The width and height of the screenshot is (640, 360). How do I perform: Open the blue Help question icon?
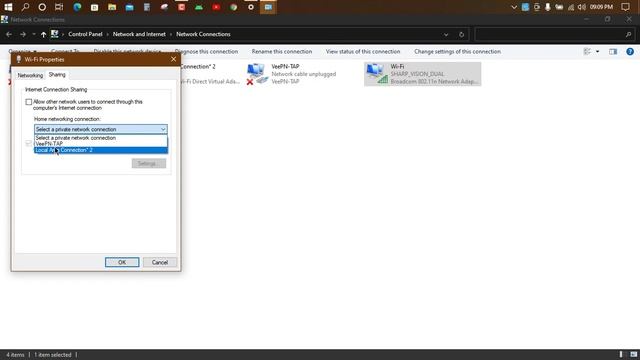coord(630,51)
